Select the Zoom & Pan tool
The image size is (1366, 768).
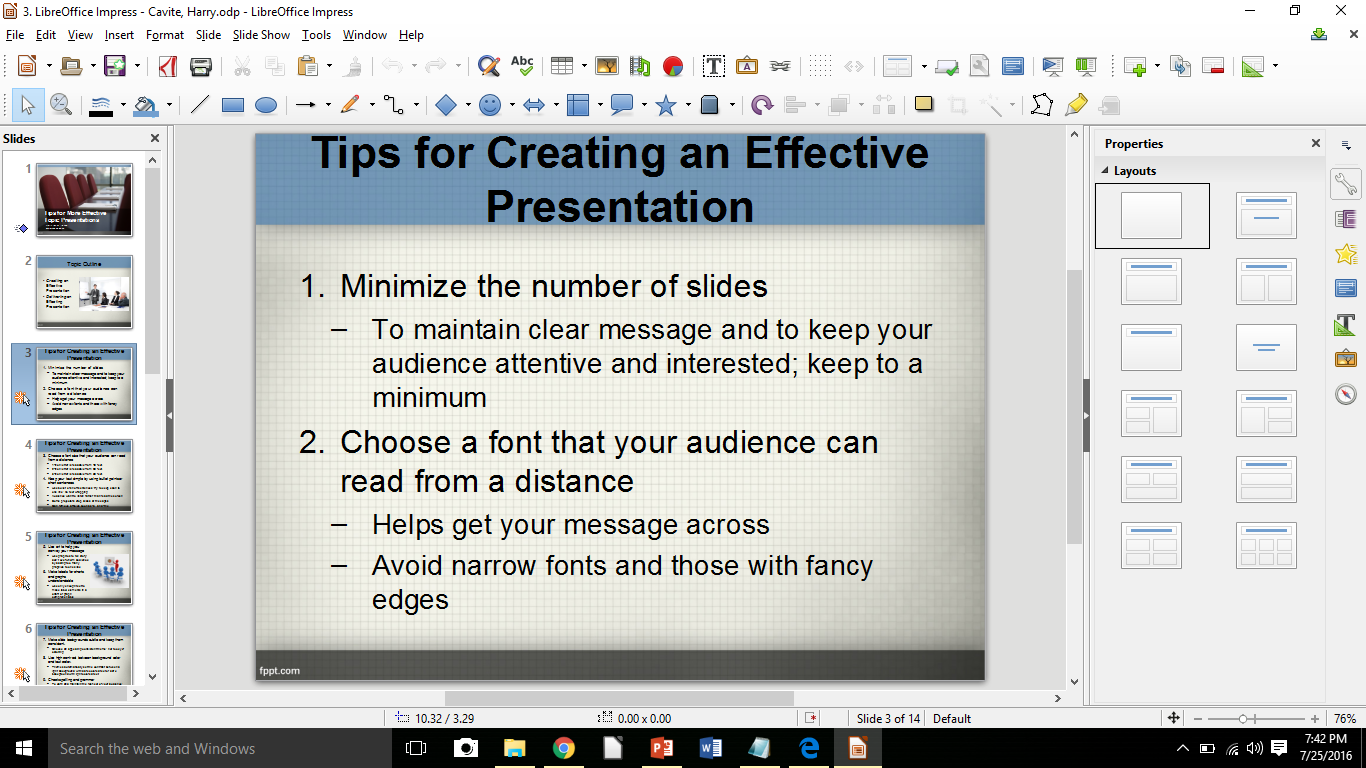[x=61, y=104]
